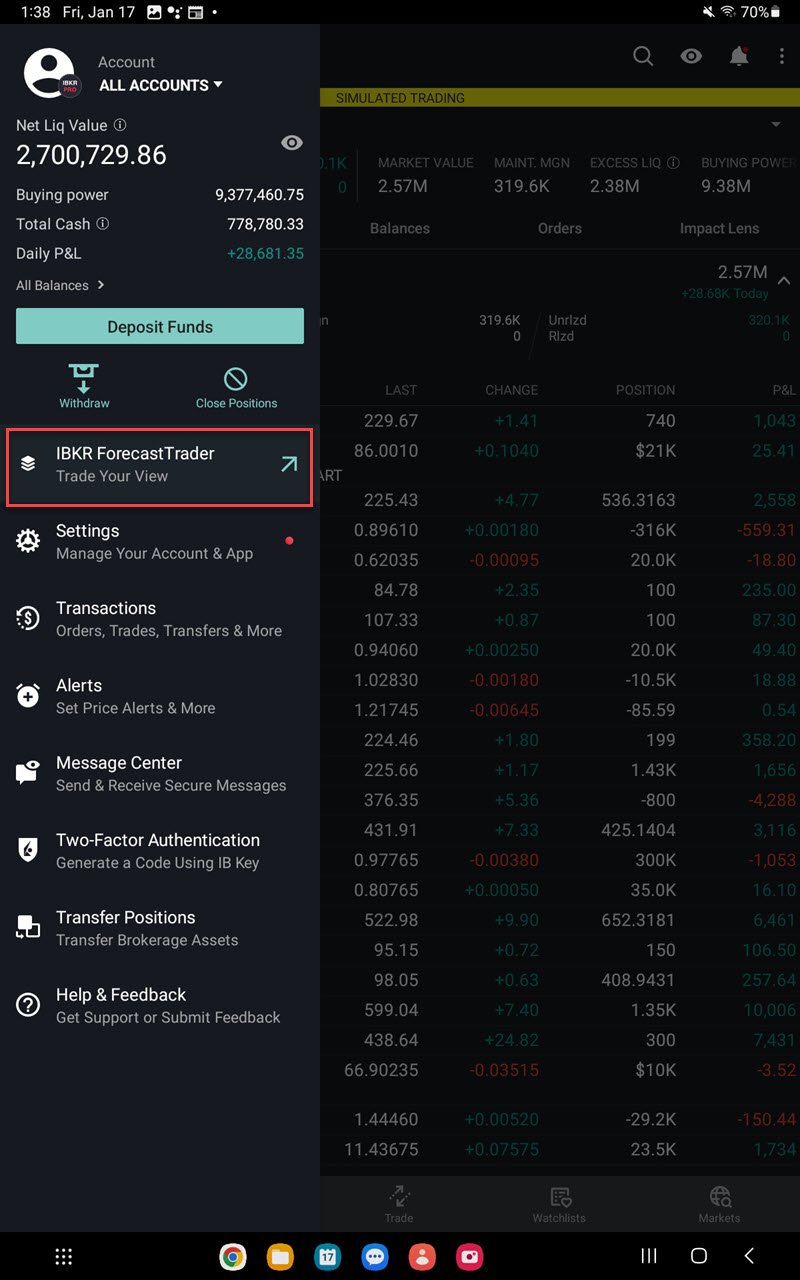Click the Deposit Funds button

coord(160,326)
